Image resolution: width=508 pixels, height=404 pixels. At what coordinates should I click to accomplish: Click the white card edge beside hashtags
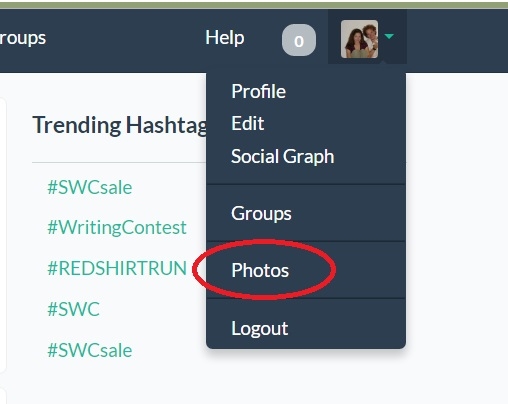coord(3,235)
